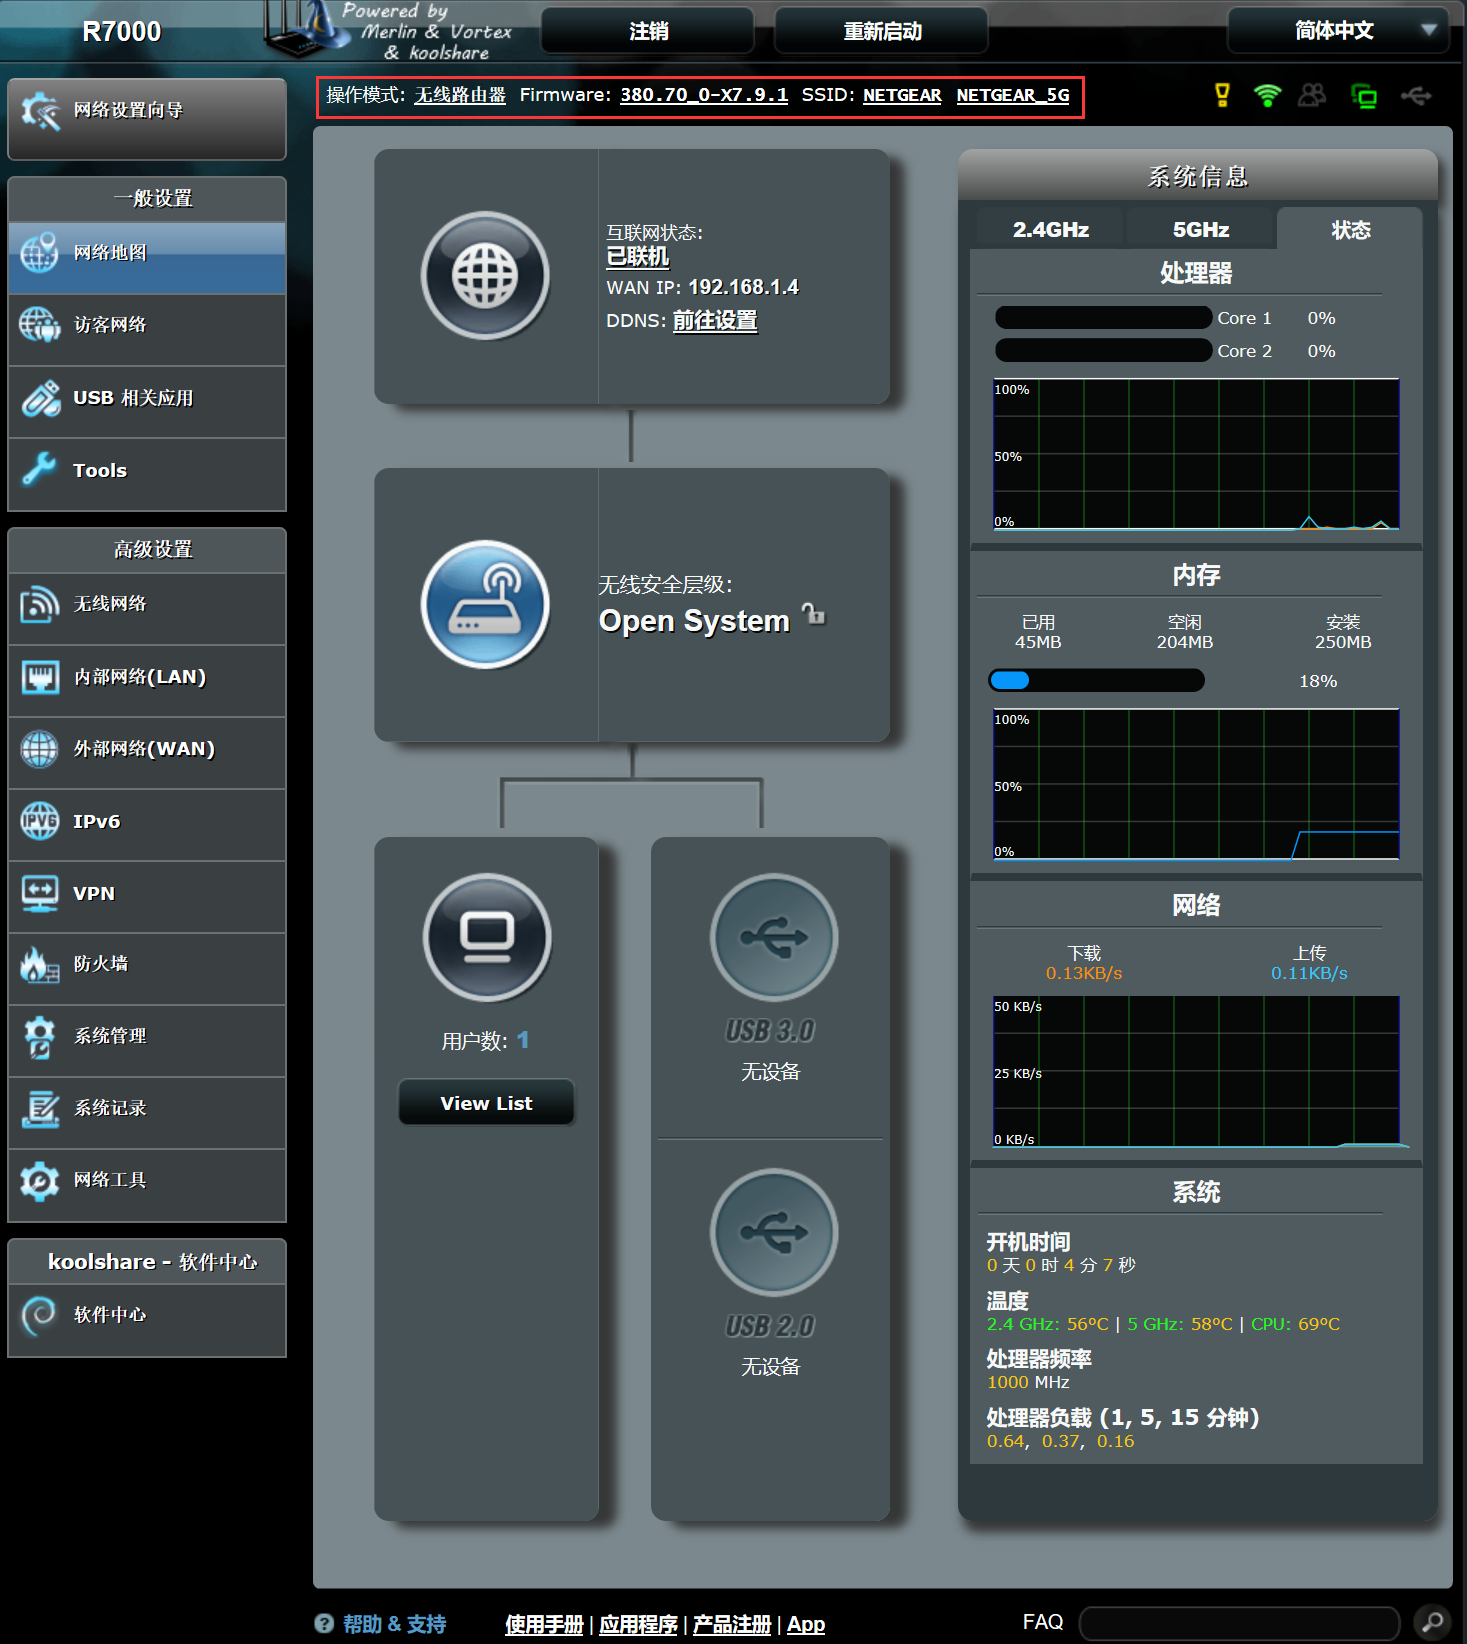Click the yellow notification bulb status icon

pyautogui.click(x=1222, y=95)
